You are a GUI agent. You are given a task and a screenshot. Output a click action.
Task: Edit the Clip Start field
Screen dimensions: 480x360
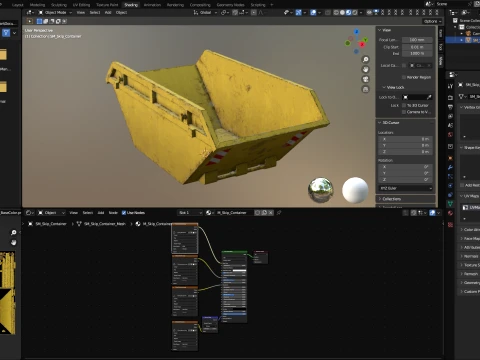(417, 47)
